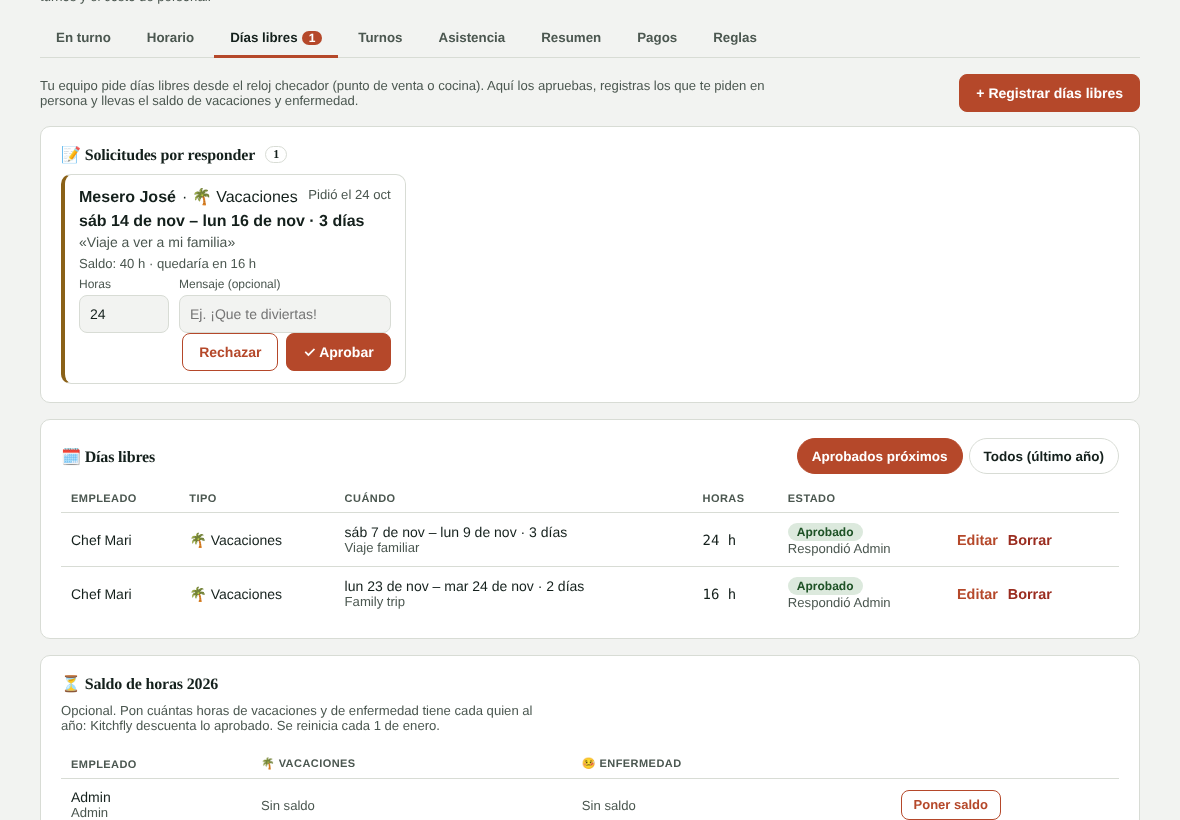Go to the Turnos tab

380,38
